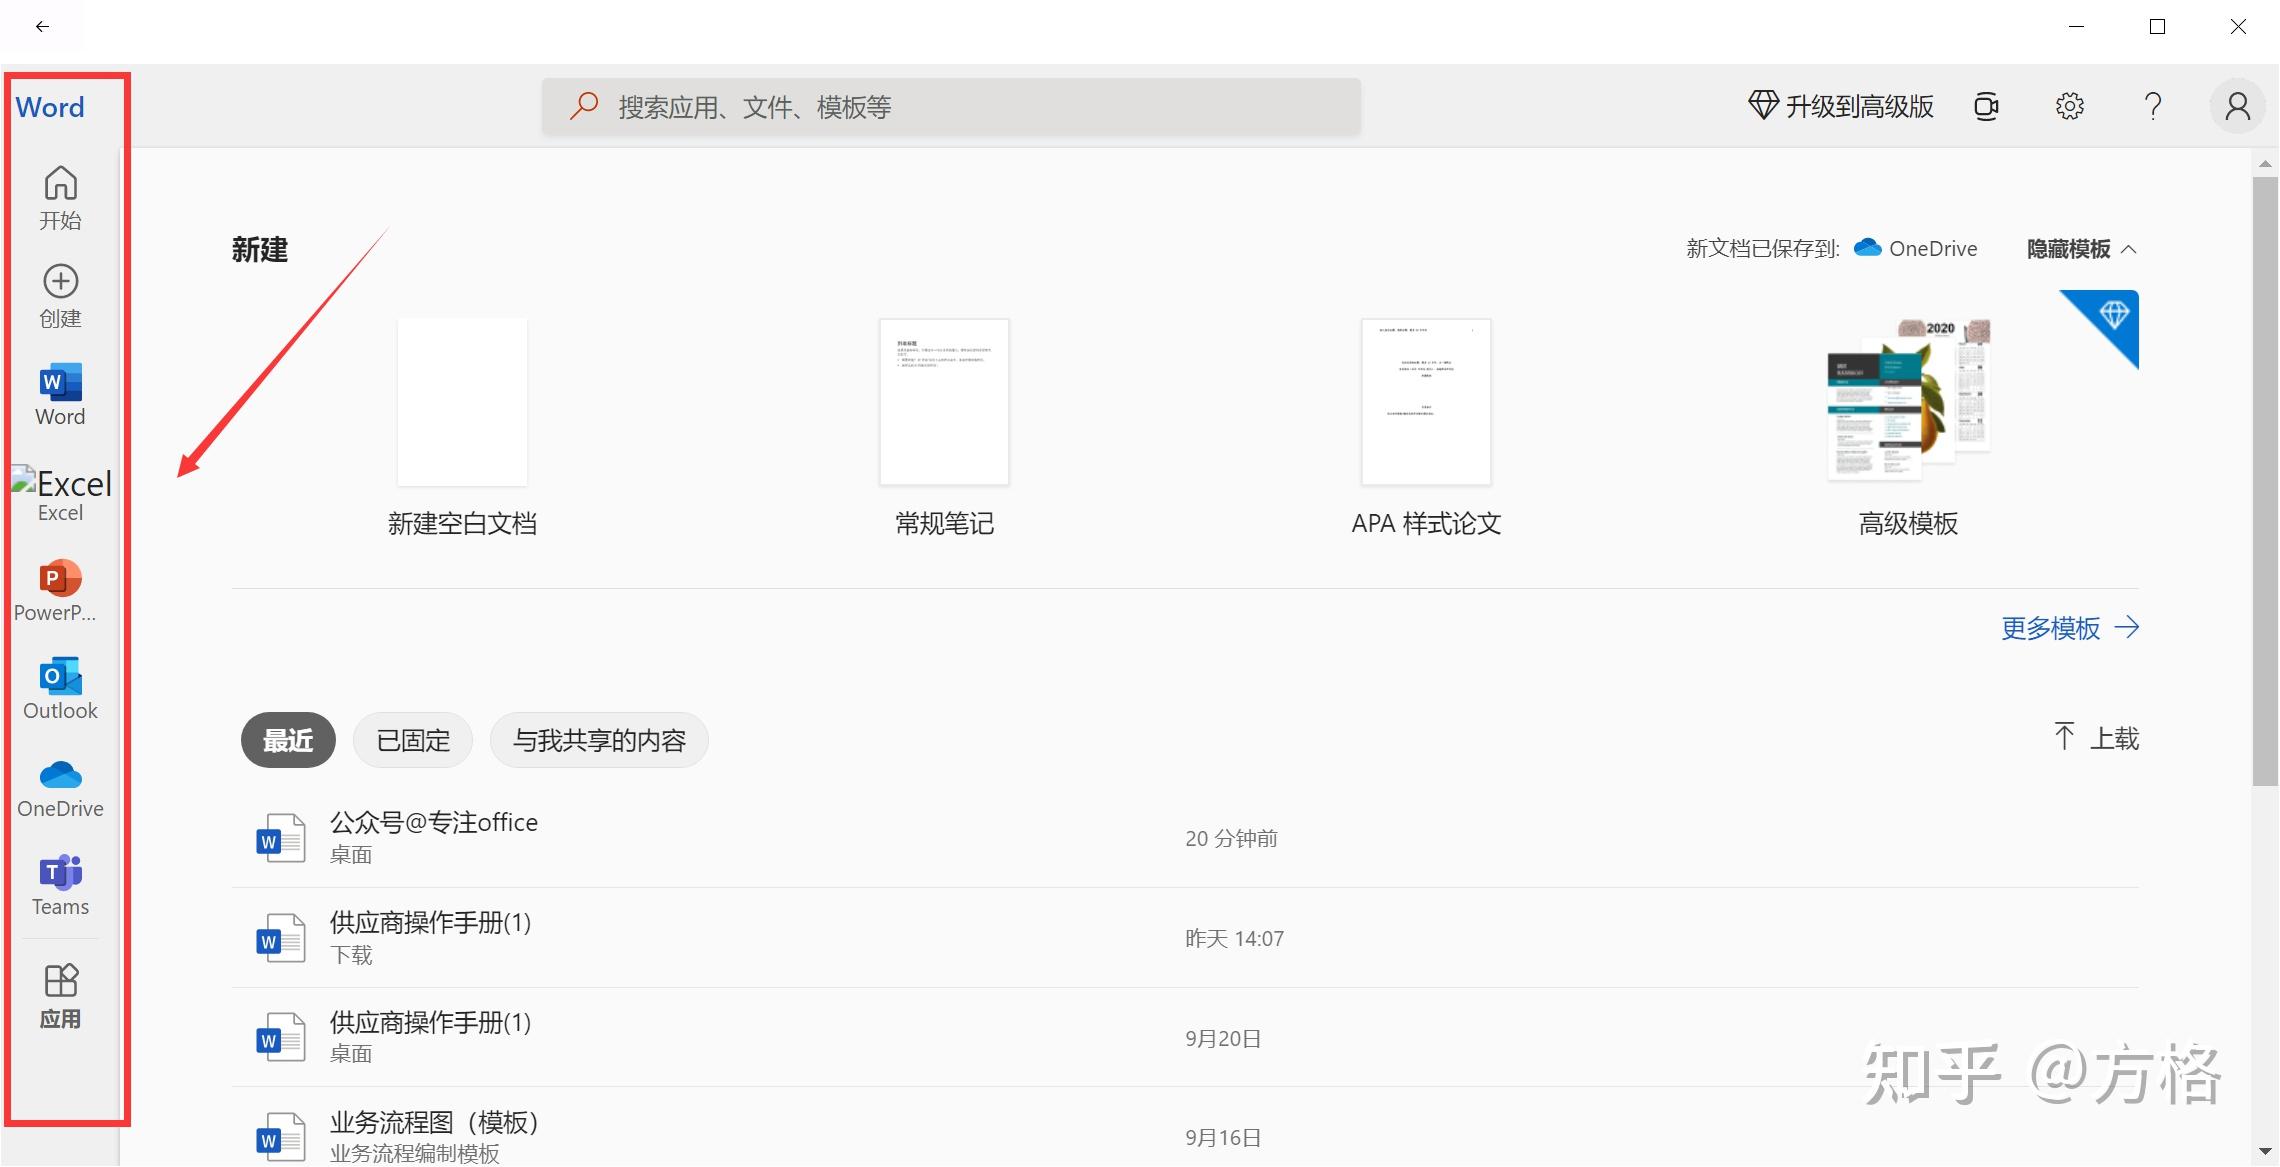
Task: Click the 上载 upload button
Action: click(2096, 738)
